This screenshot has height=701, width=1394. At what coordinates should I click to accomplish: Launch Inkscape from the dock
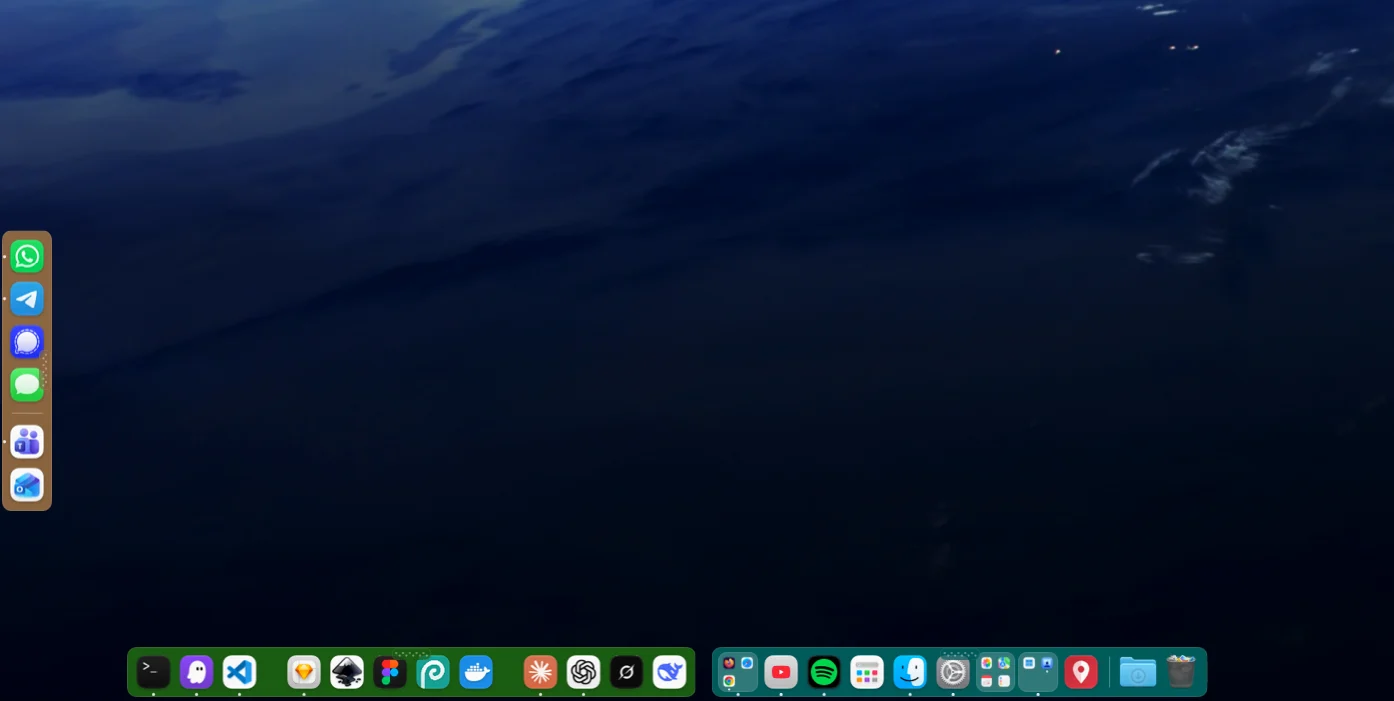click(347, 672)
